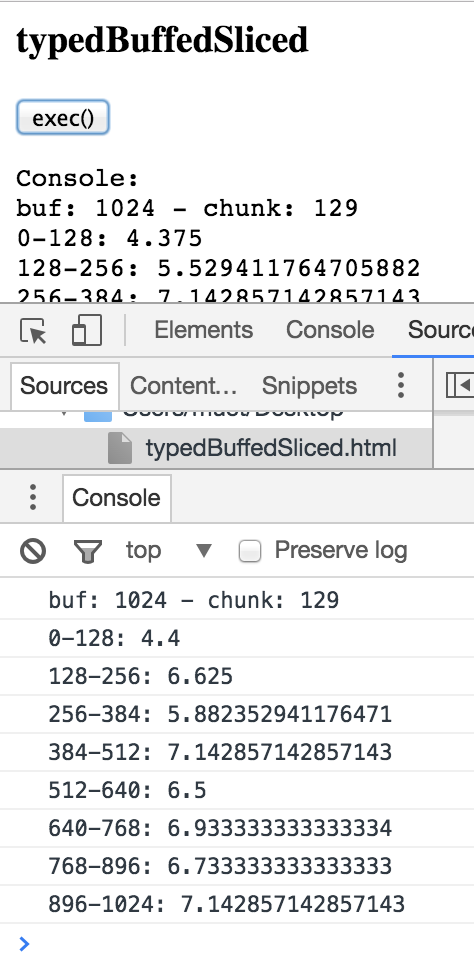Screen dimensions: 474x960
Task: Open the top context dropdown arrow
Action: (203, 551)
